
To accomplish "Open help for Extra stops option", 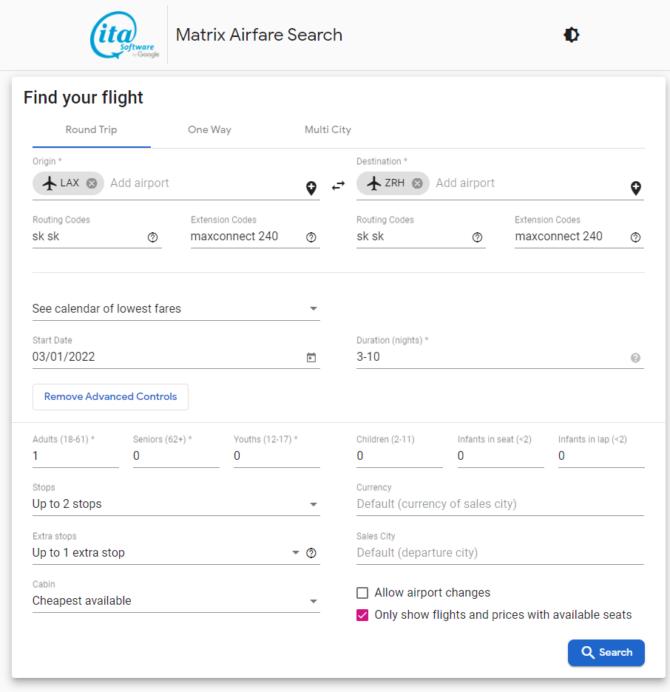I will coord(311,553).
